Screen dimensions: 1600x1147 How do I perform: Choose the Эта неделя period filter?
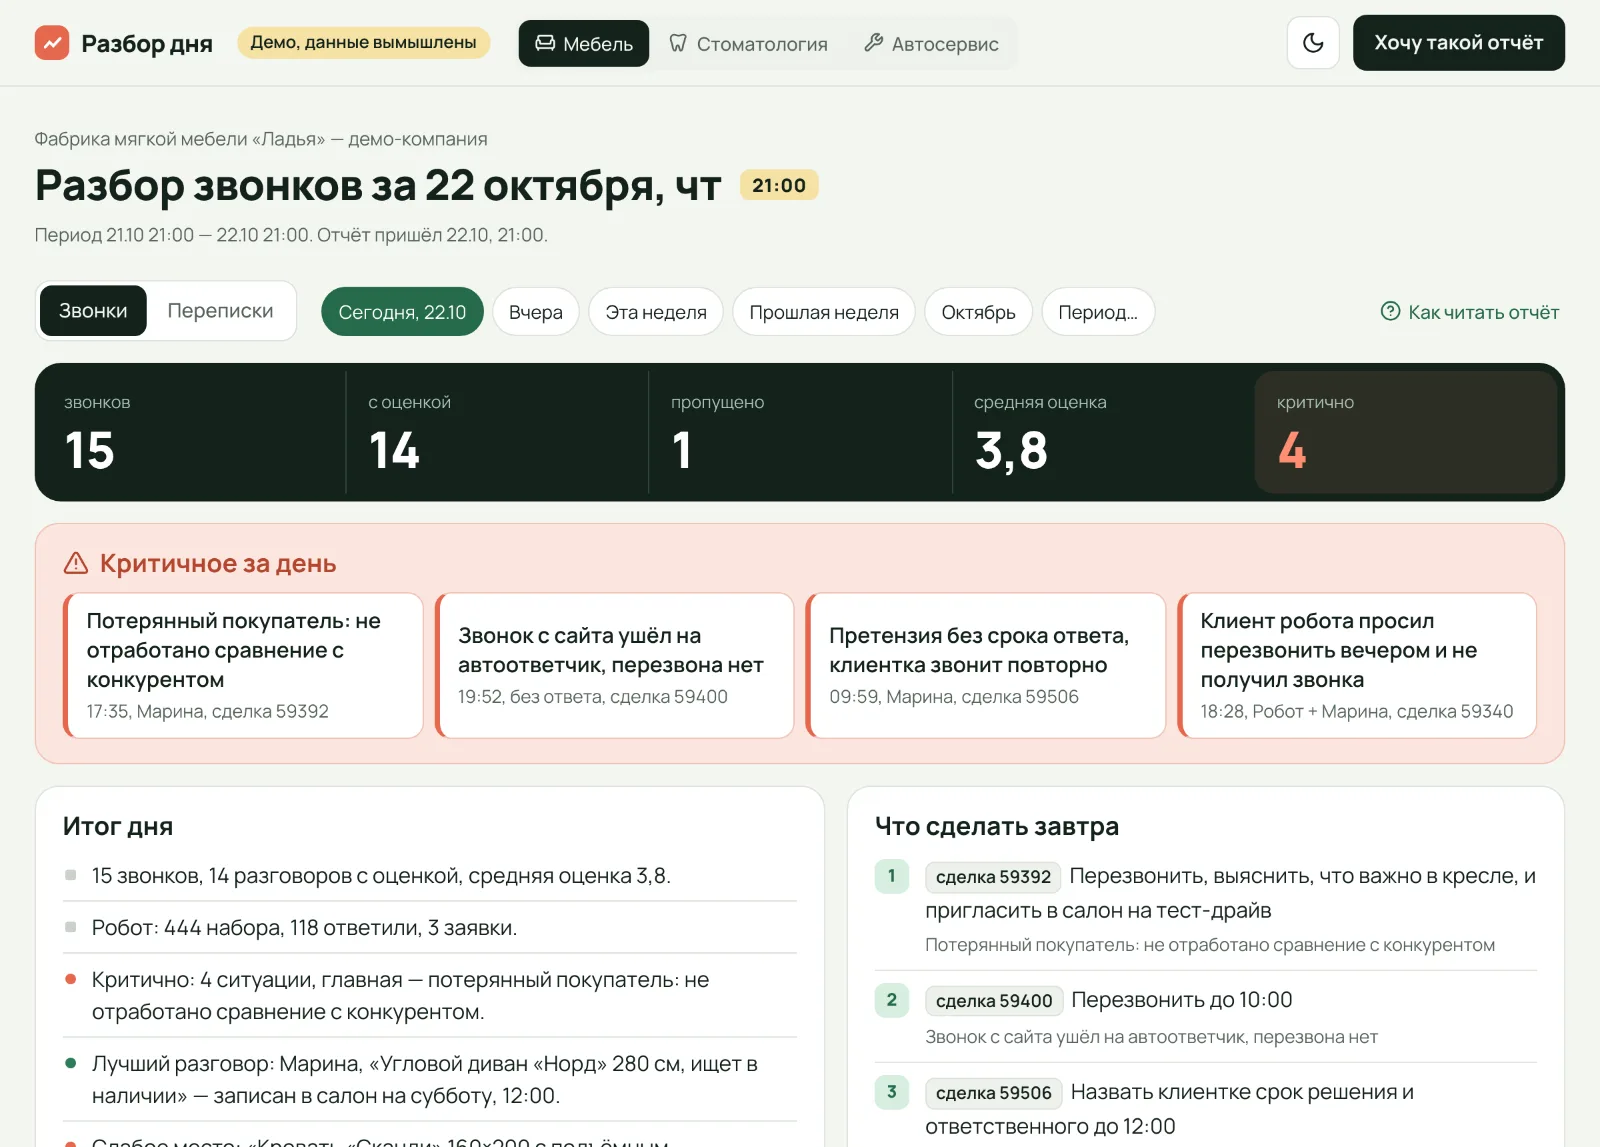point(656,312)
